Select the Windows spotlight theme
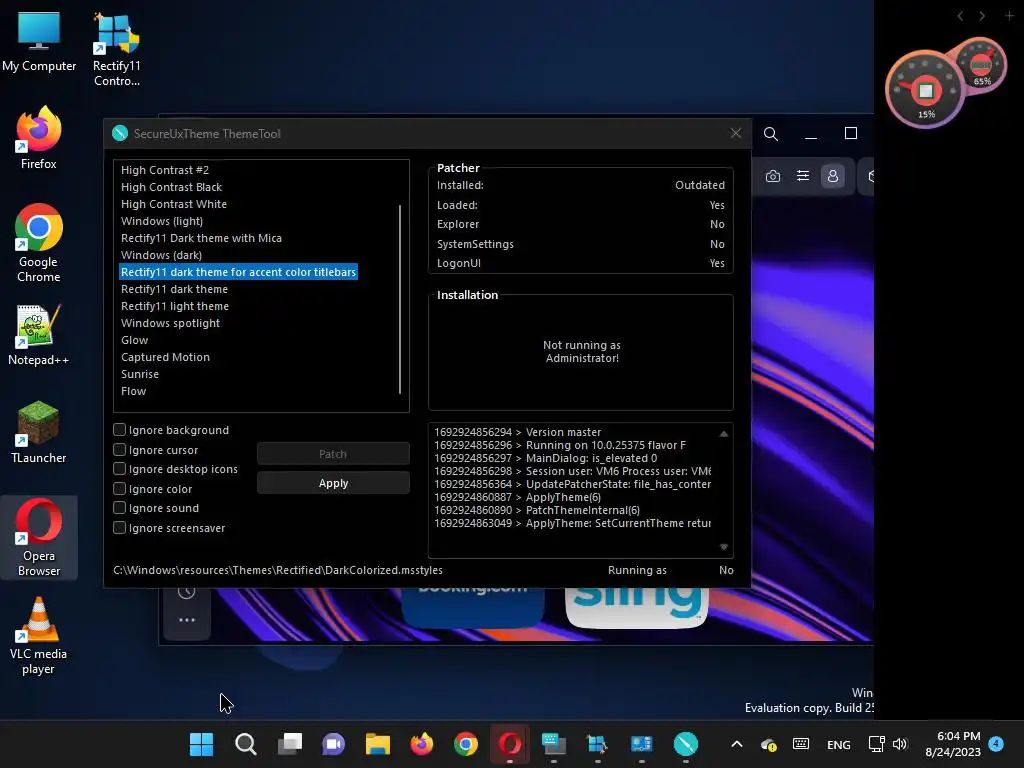Screen dimensions: 1024x768 170,323
